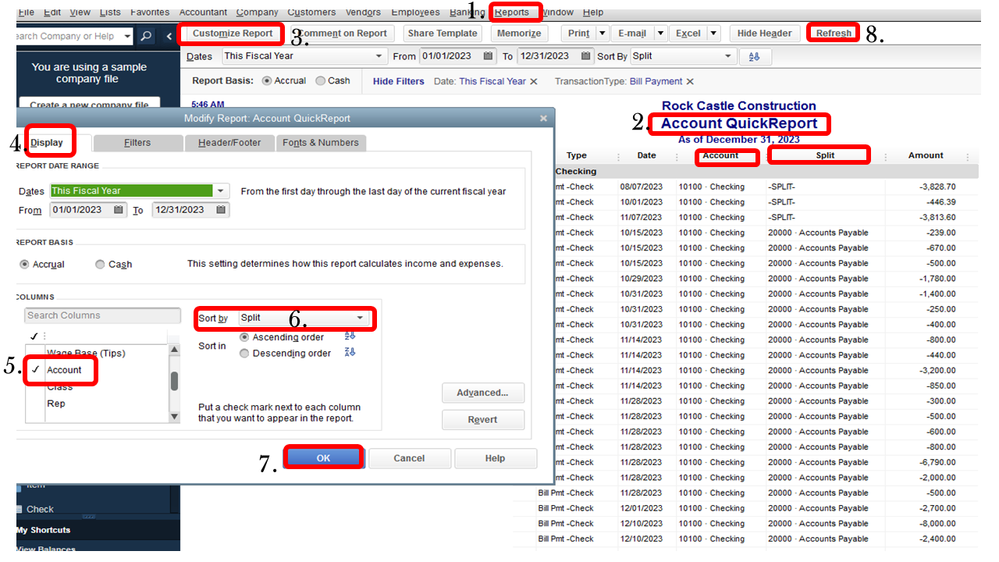The width and height of the screenshot is (999, 562).
Task: Click the amount -3,828.70 in the report
Action: (x=937, y=187)
